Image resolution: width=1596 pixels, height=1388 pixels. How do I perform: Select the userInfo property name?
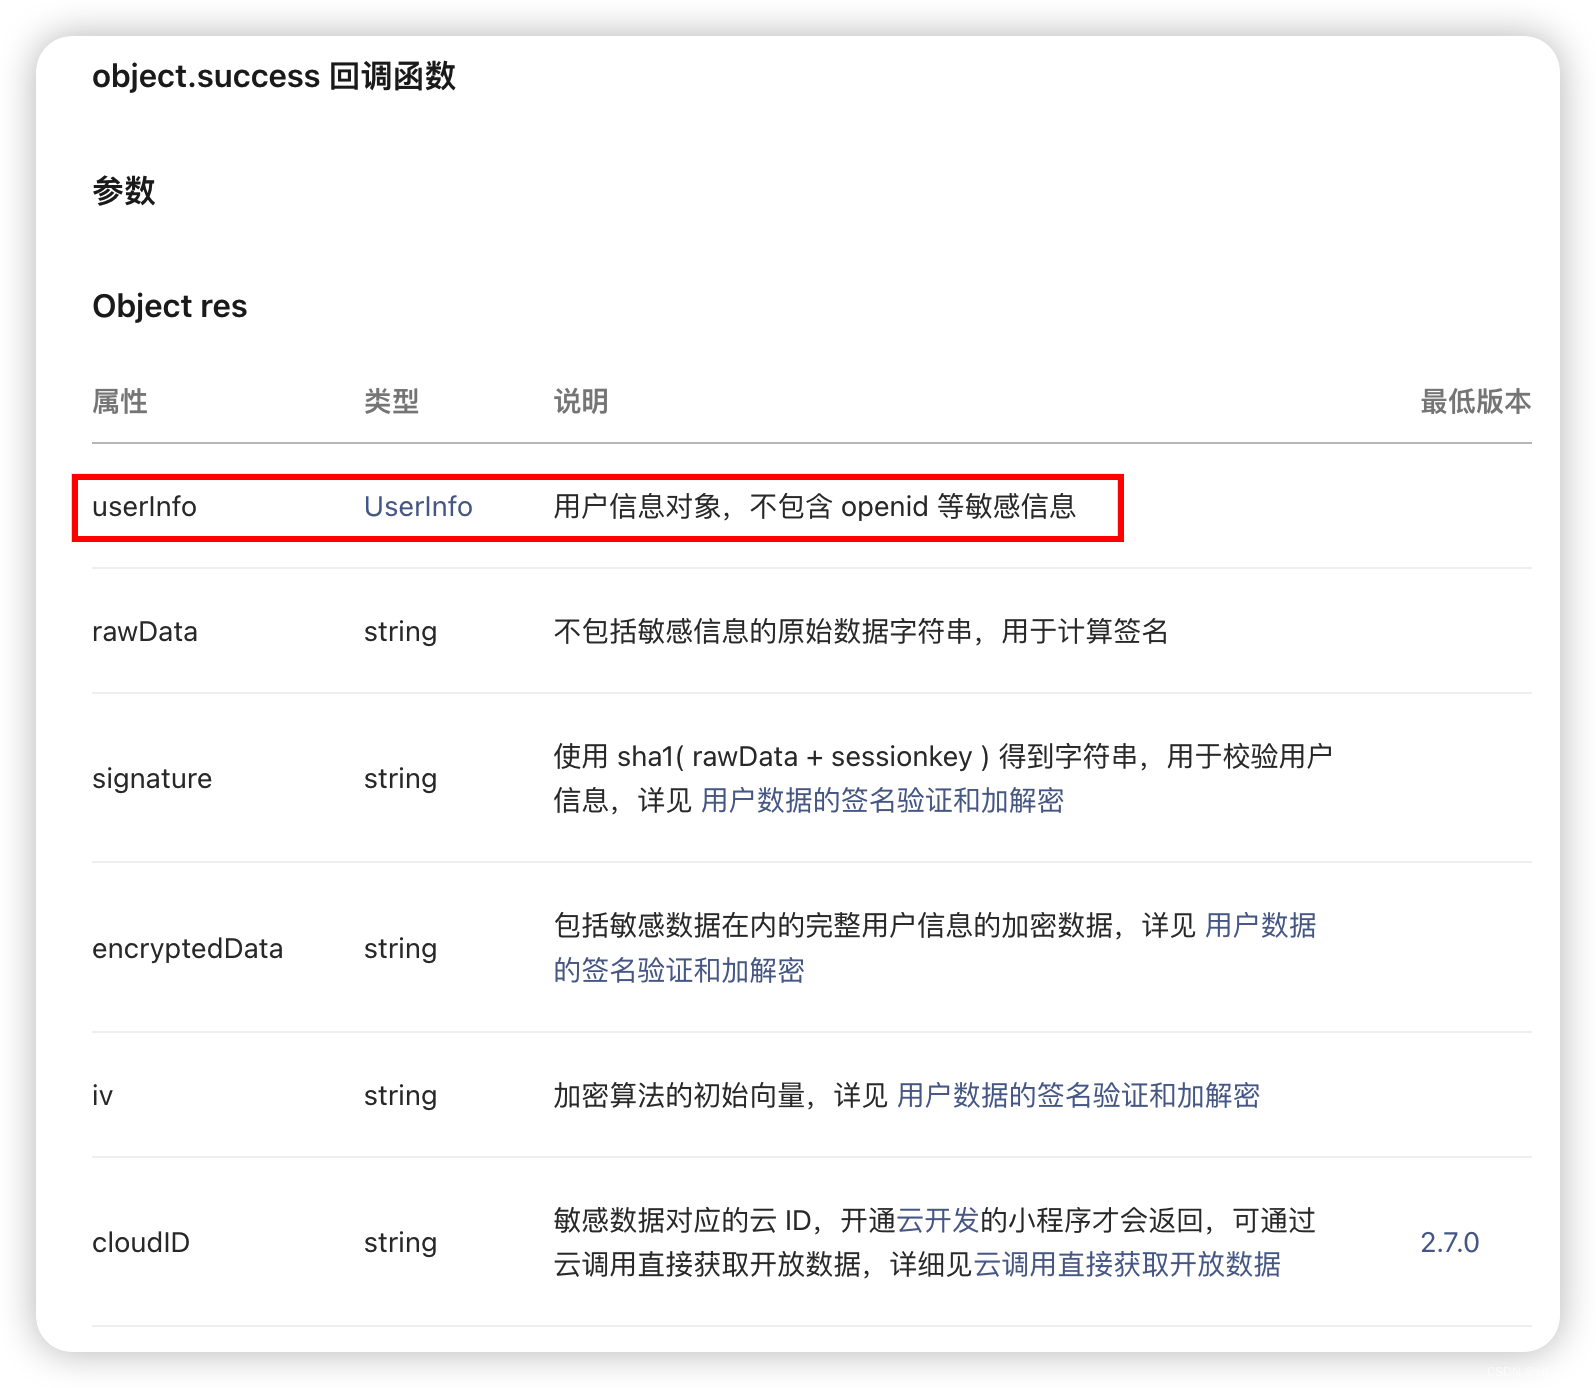click(x=144, y=507)
